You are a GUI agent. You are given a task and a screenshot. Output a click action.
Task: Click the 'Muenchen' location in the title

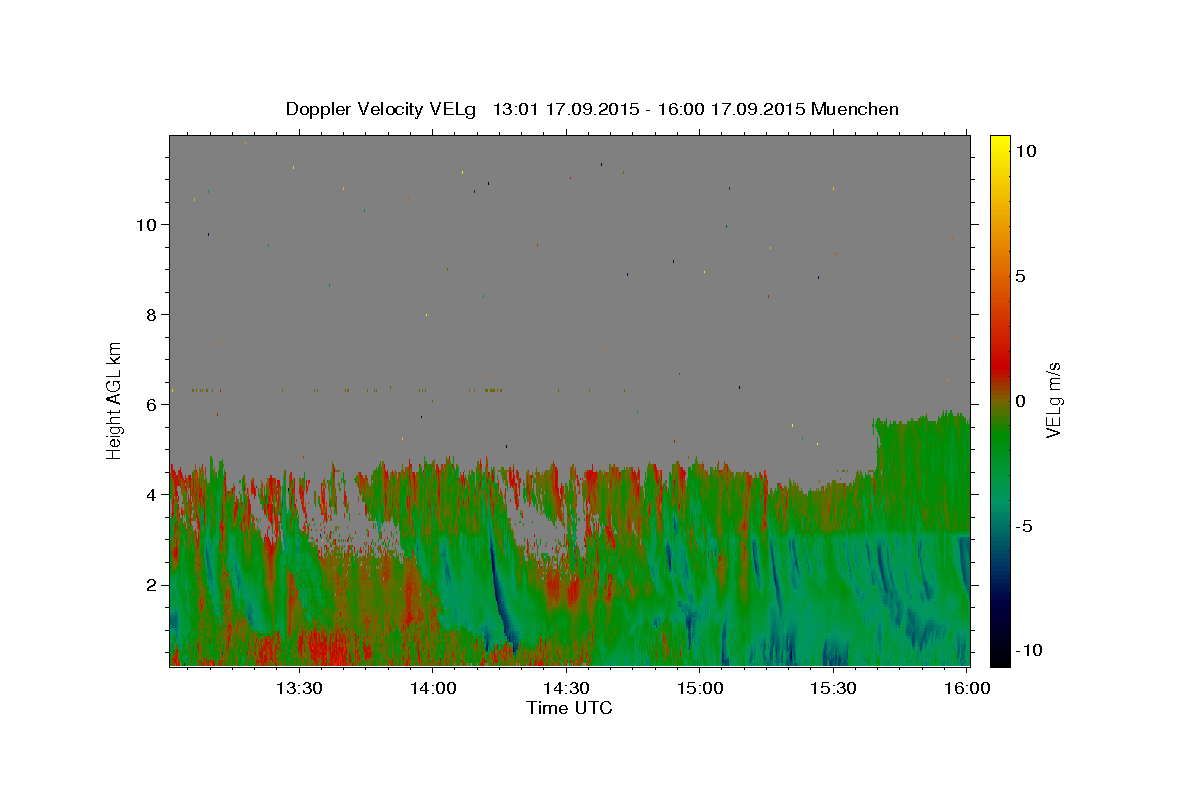coord(855,109)
